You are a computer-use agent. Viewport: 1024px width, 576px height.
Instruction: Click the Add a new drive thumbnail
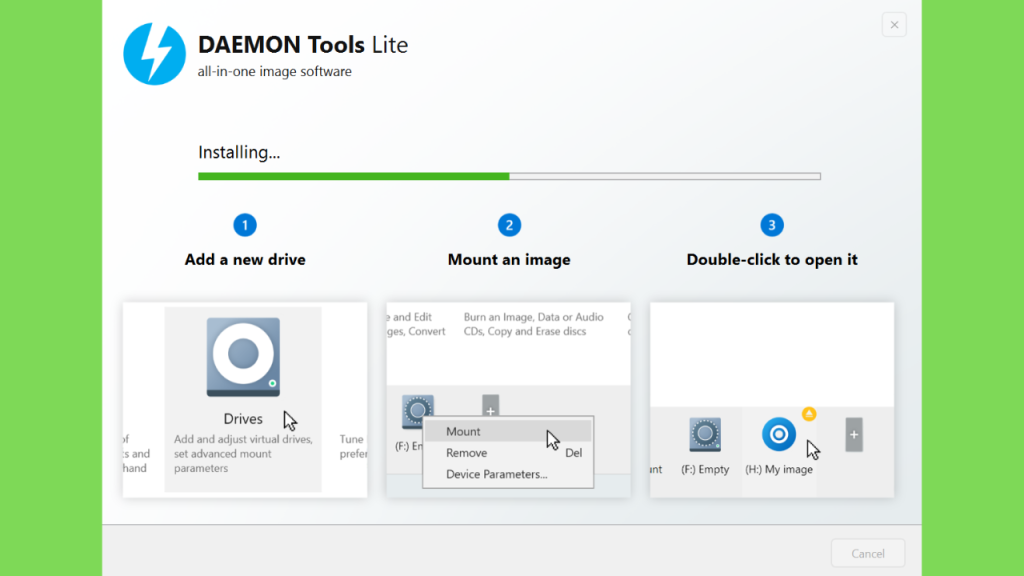pyautogui.click(x=245, y=400)
